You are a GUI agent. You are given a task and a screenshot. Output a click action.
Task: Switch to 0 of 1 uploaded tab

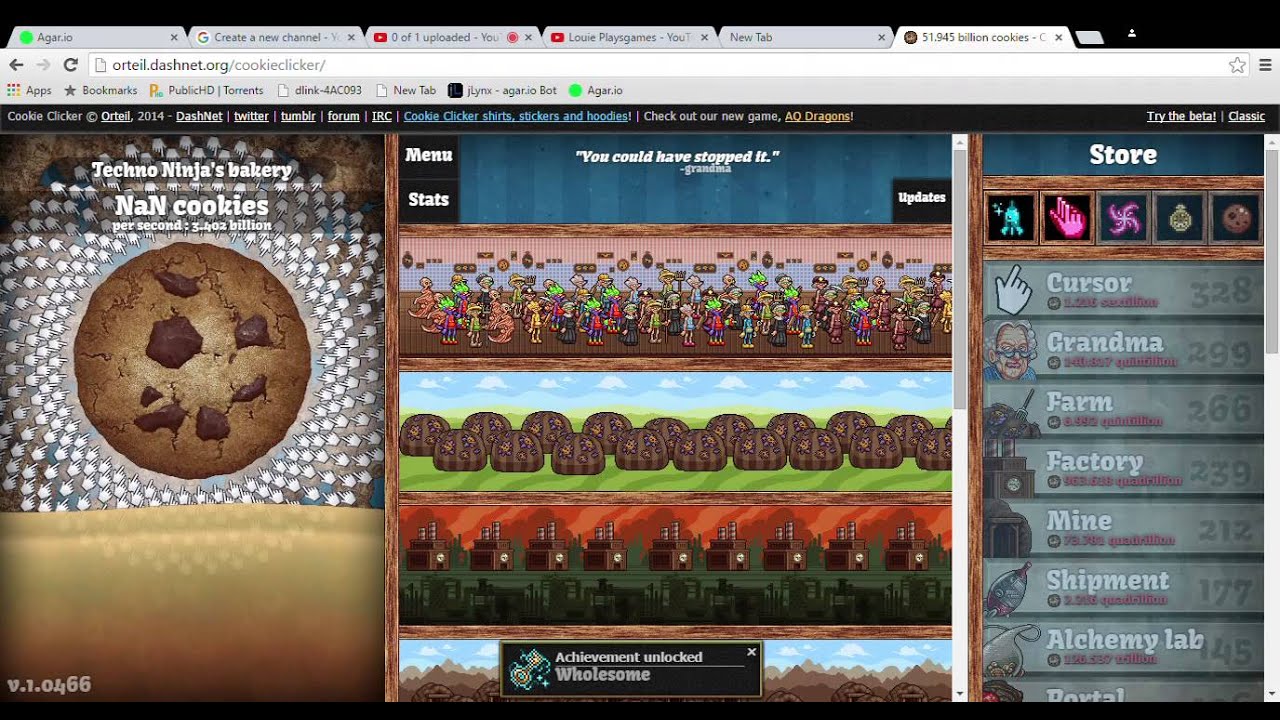[x=453, y=37]
